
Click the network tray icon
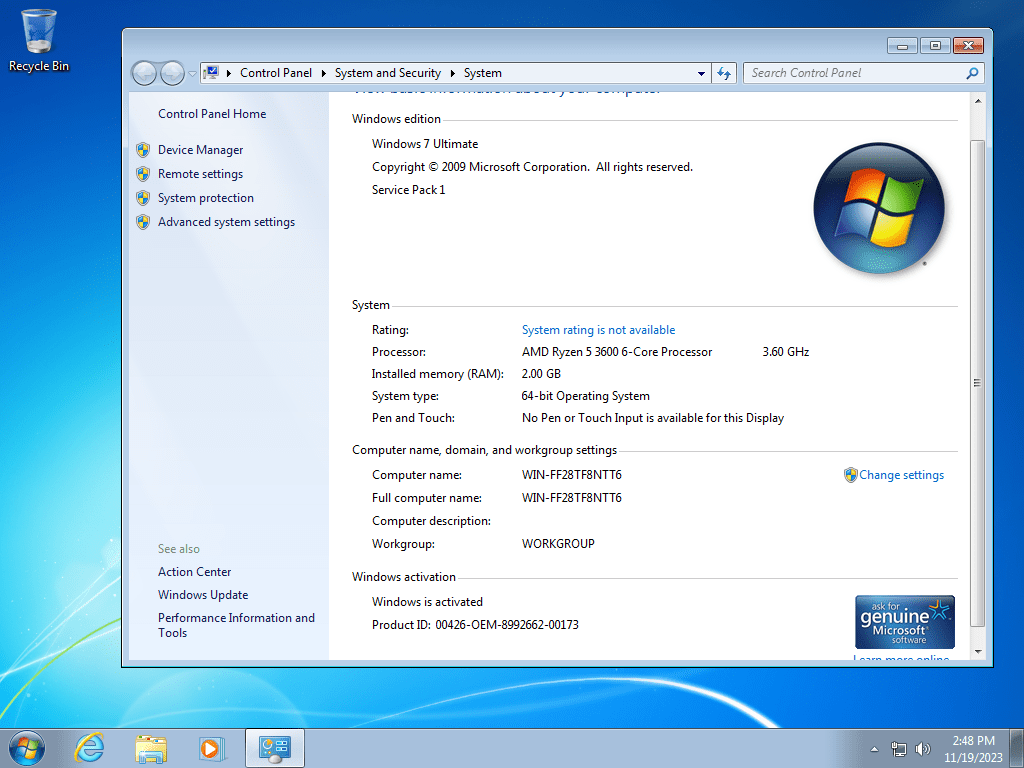click(x=899, y=749)
